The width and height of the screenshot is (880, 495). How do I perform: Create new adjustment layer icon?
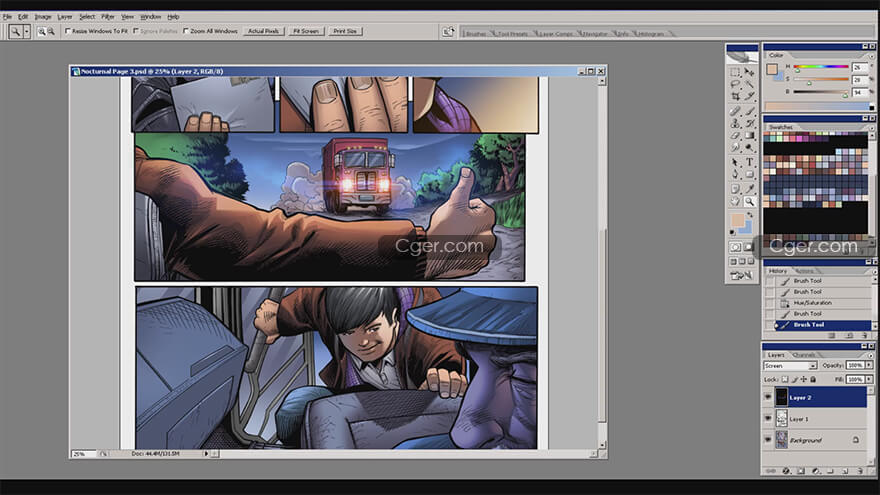point(816,471)
